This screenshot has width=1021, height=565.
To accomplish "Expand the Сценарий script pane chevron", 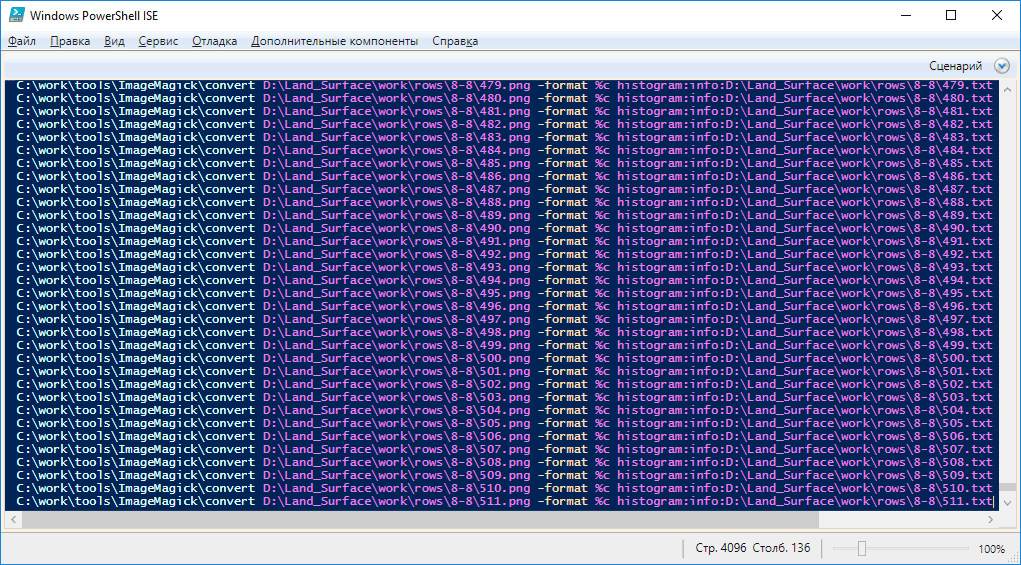I will pos(1002,66).
